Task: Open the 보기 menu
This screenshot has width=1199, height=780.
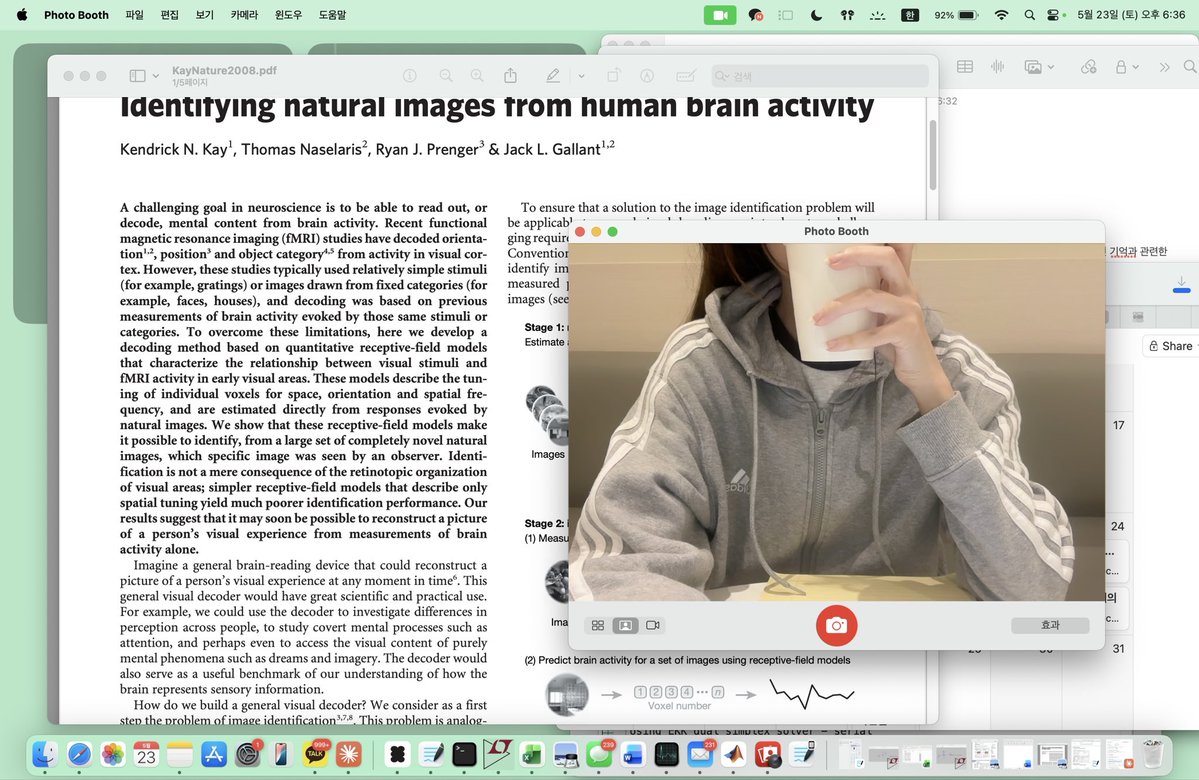Action: point(205,15)
